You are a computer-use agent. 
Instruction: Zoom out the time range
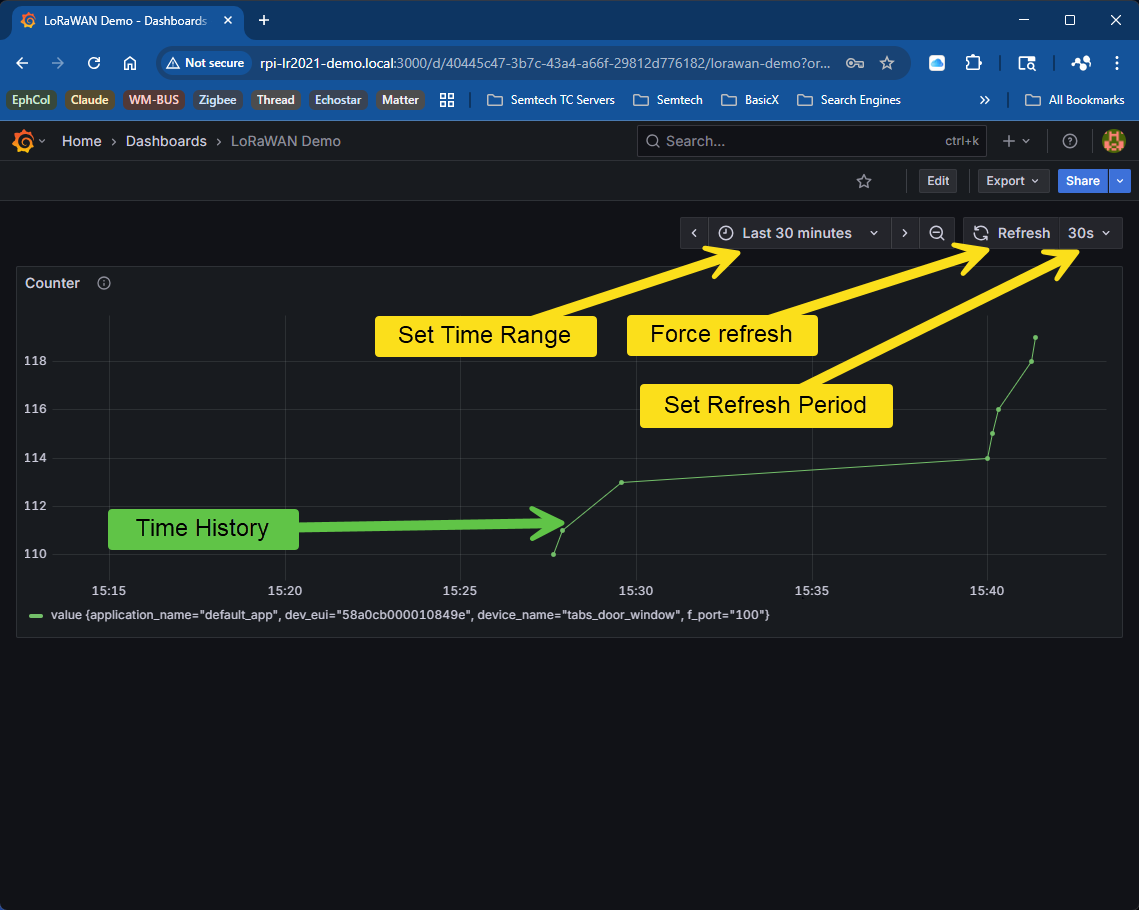point(937,233)
